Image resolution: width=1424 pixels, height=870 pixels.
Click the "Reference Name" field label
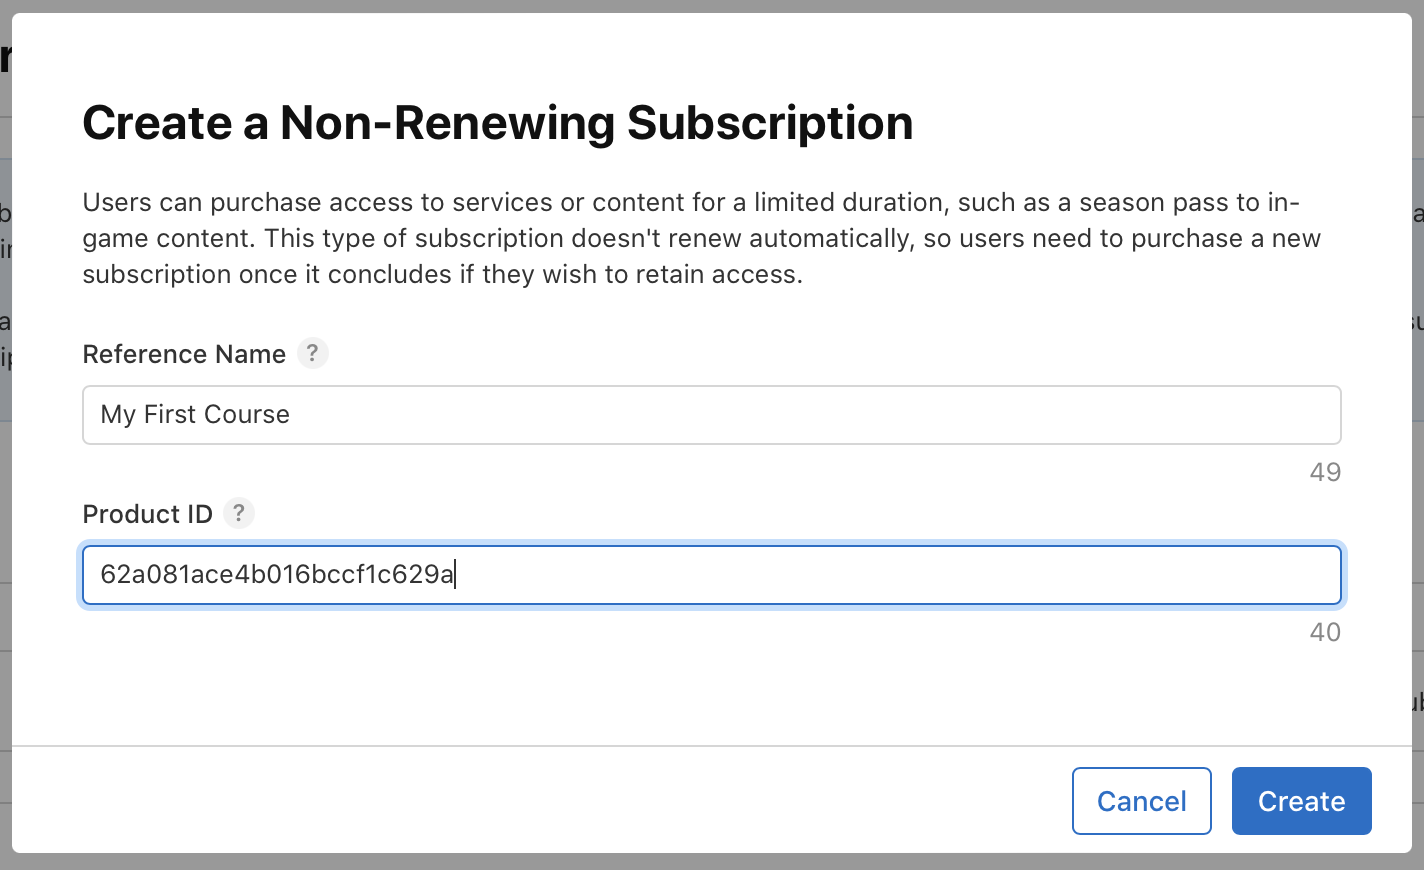click(x=184, y=354)
